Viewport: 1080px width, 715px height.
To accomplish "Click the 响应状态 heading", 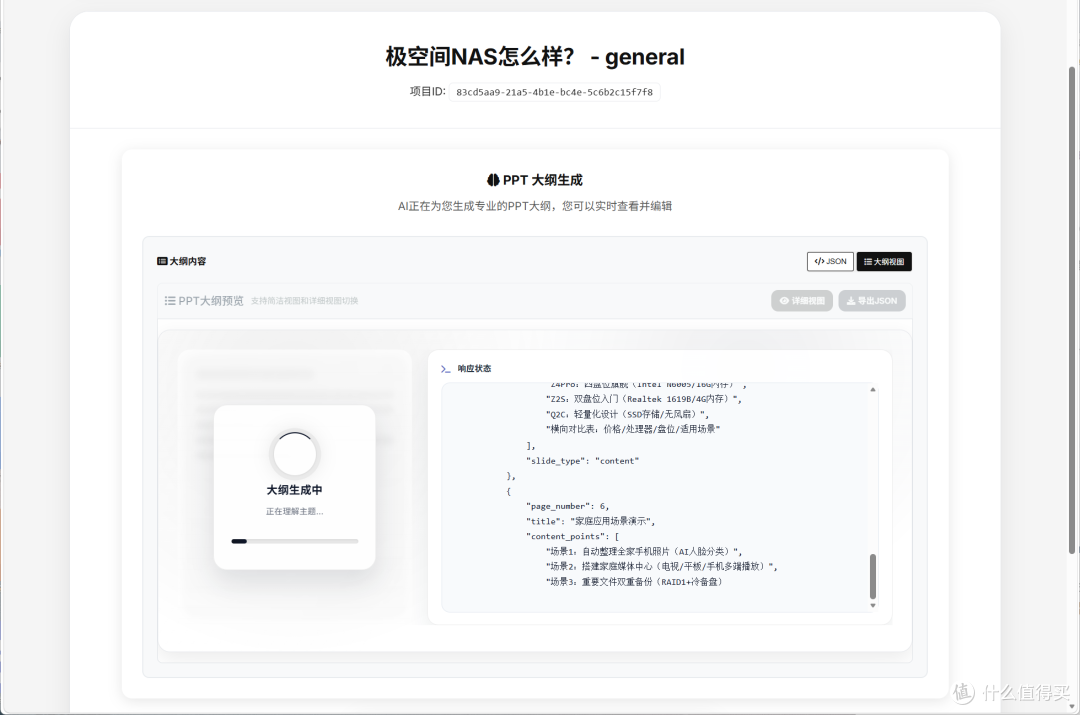I will [x=475, y=369].
